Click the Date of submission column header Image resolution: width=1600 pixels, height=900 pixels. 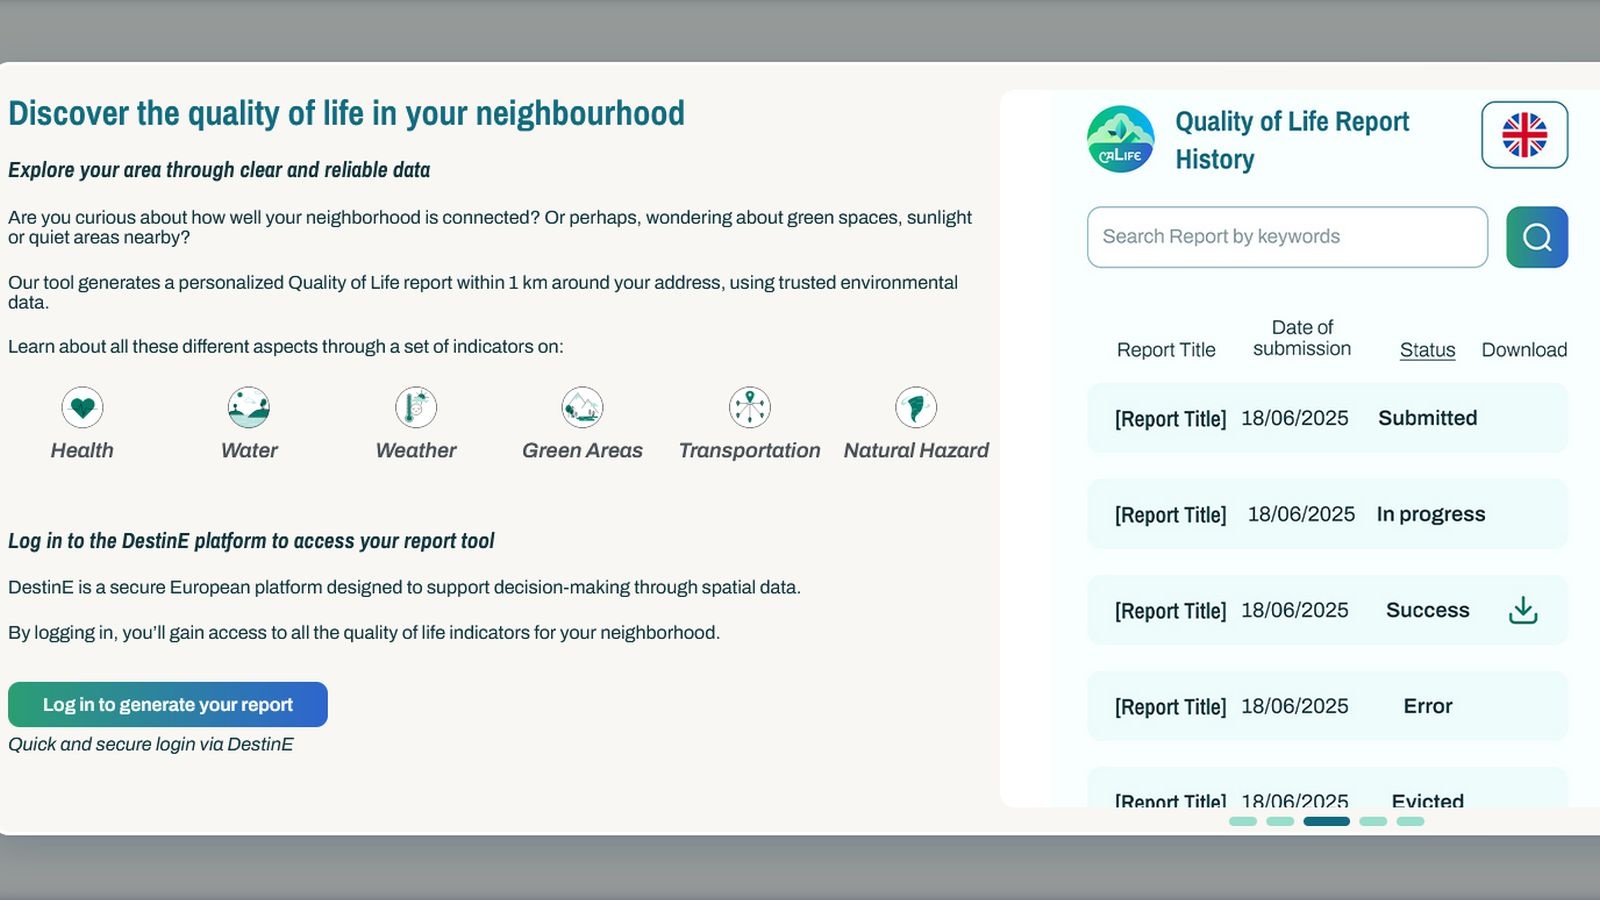pyautogui.click(x=1301, y=338)
